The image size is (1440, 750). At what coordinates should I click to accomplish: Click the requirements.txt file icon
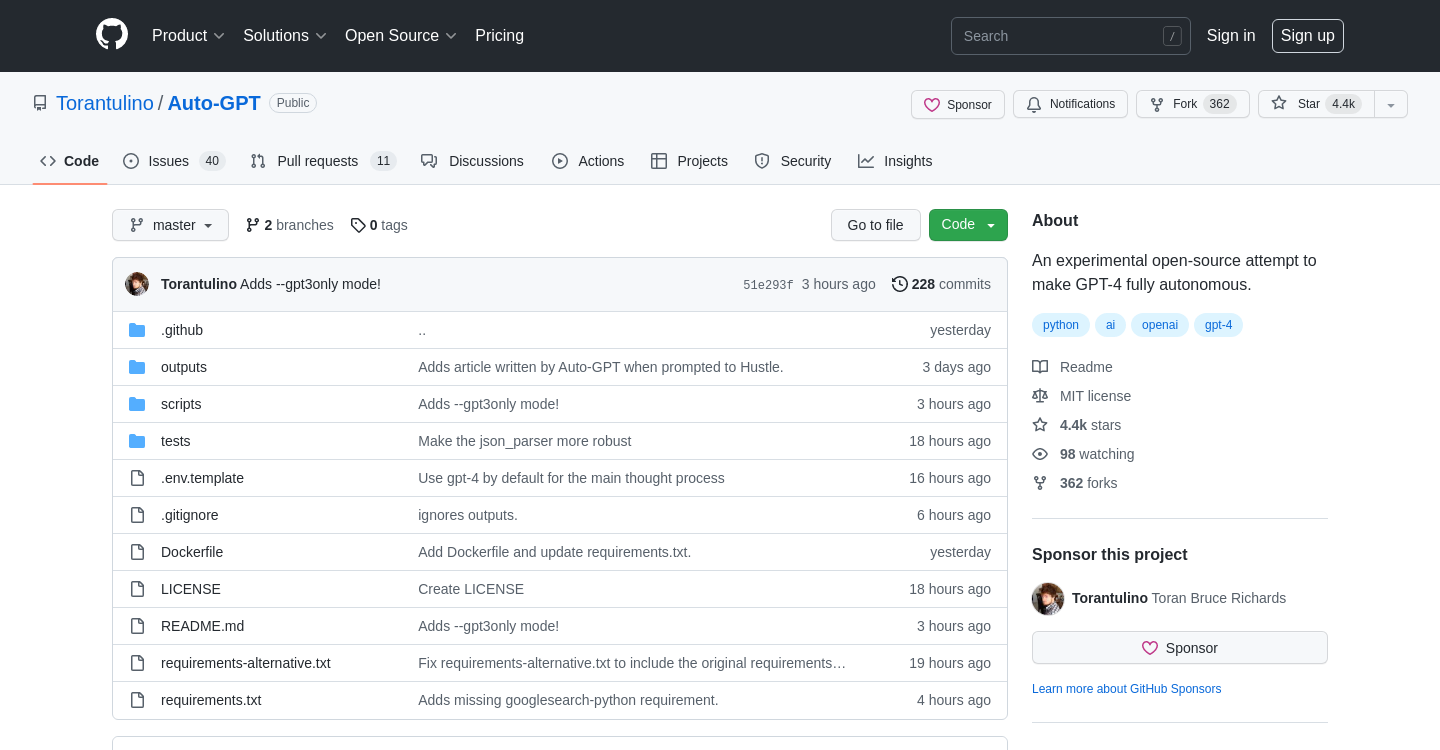pyautogui.click(x=137, y=700)
